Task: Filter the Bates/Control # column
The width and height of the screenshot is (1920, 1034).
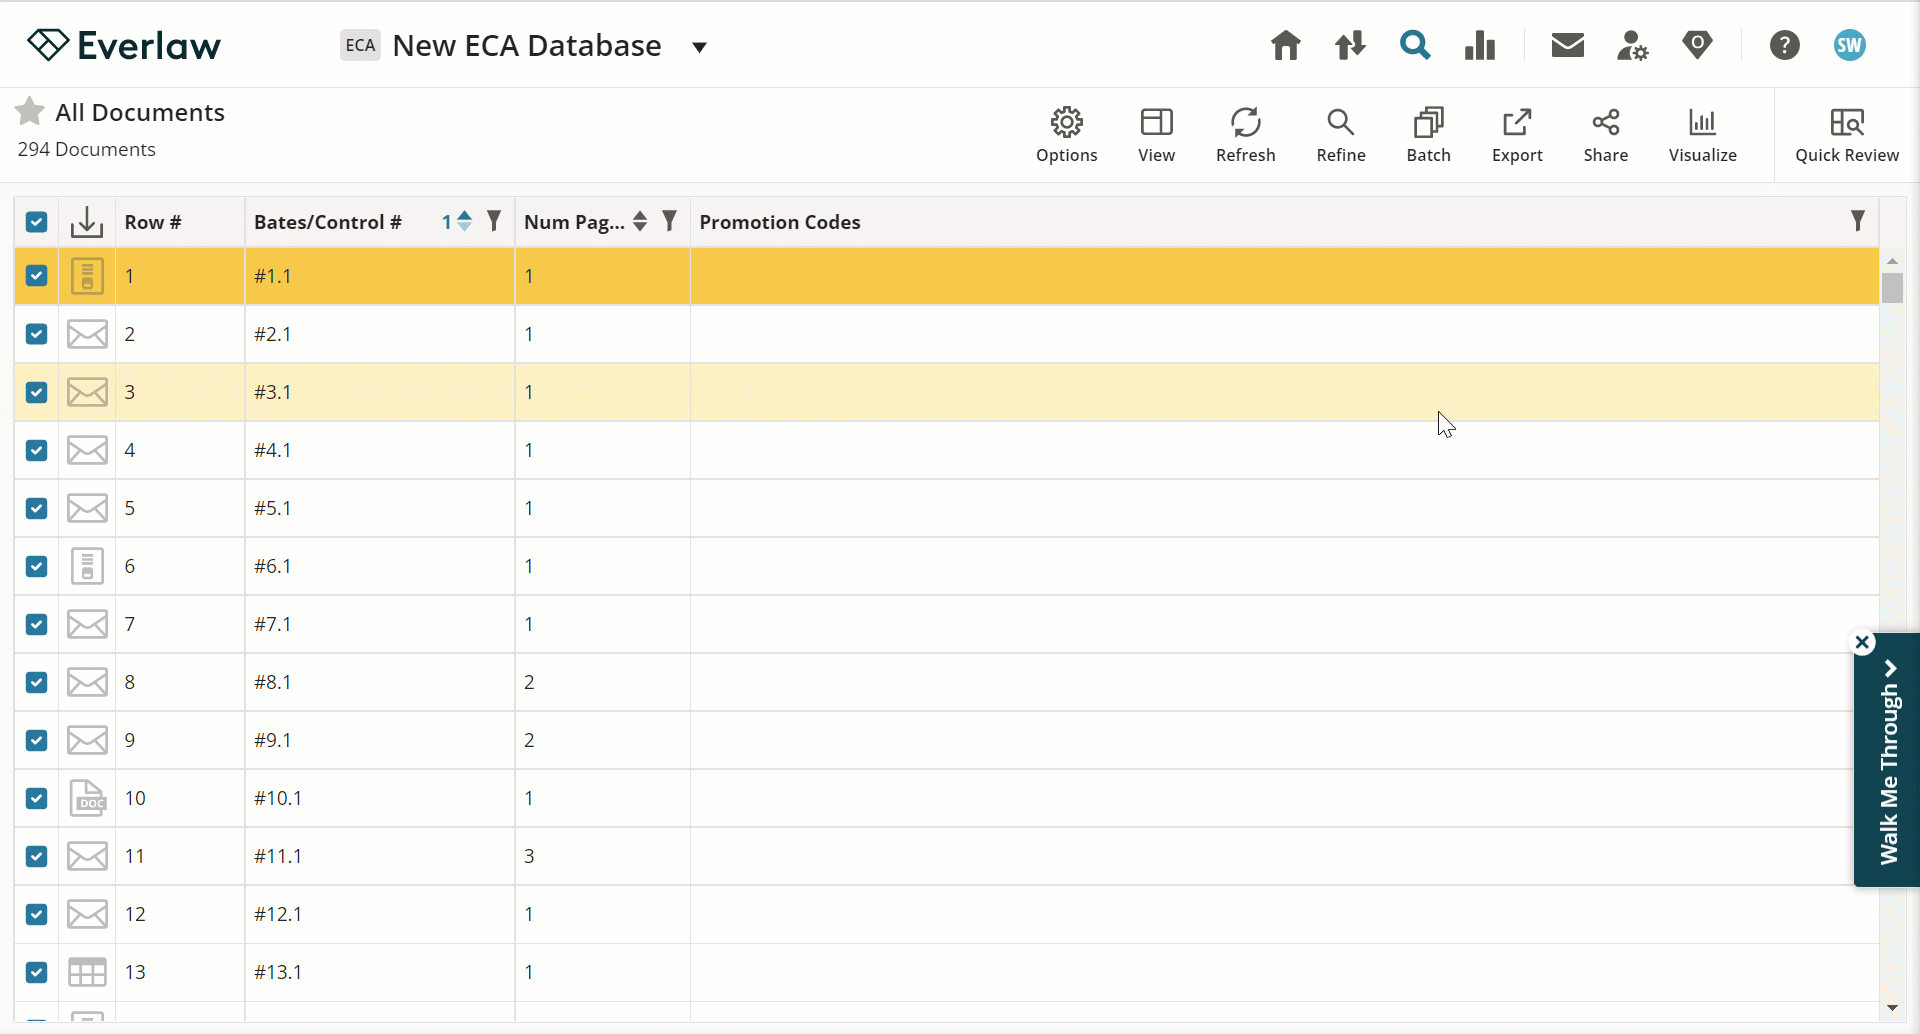Action: (x=494, y=221)
